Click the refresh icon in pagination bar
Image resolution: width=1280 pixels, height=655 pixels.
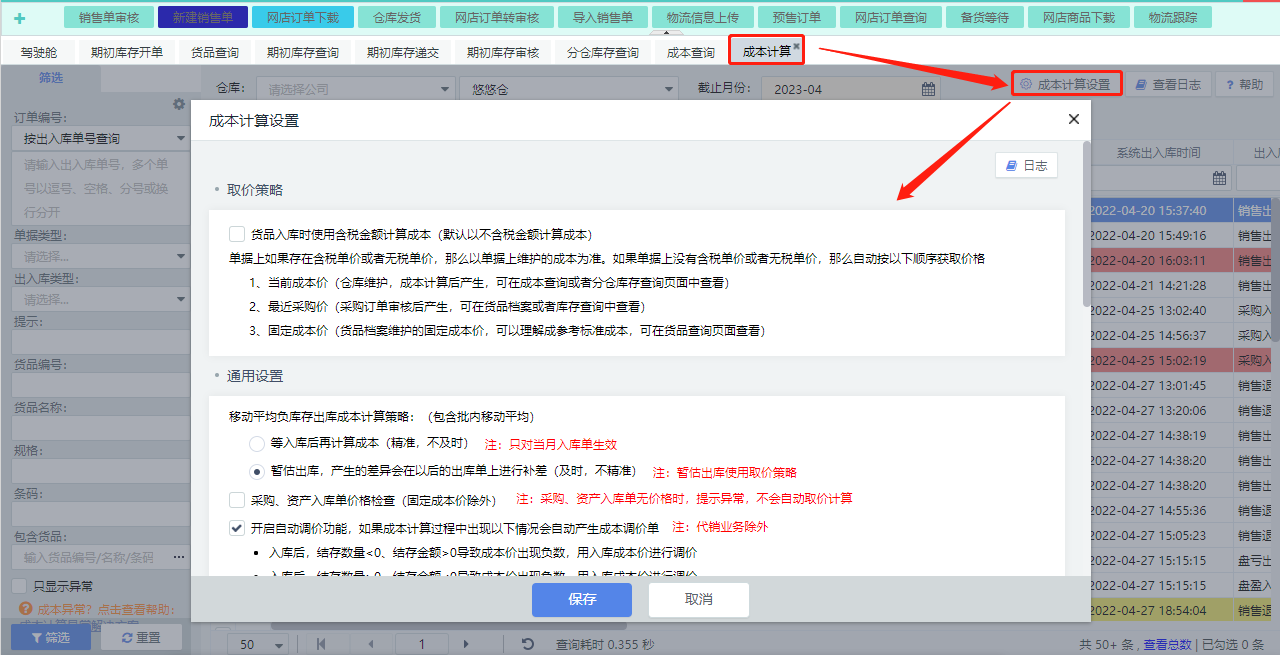pyautogui.click(x=528, y=645)
